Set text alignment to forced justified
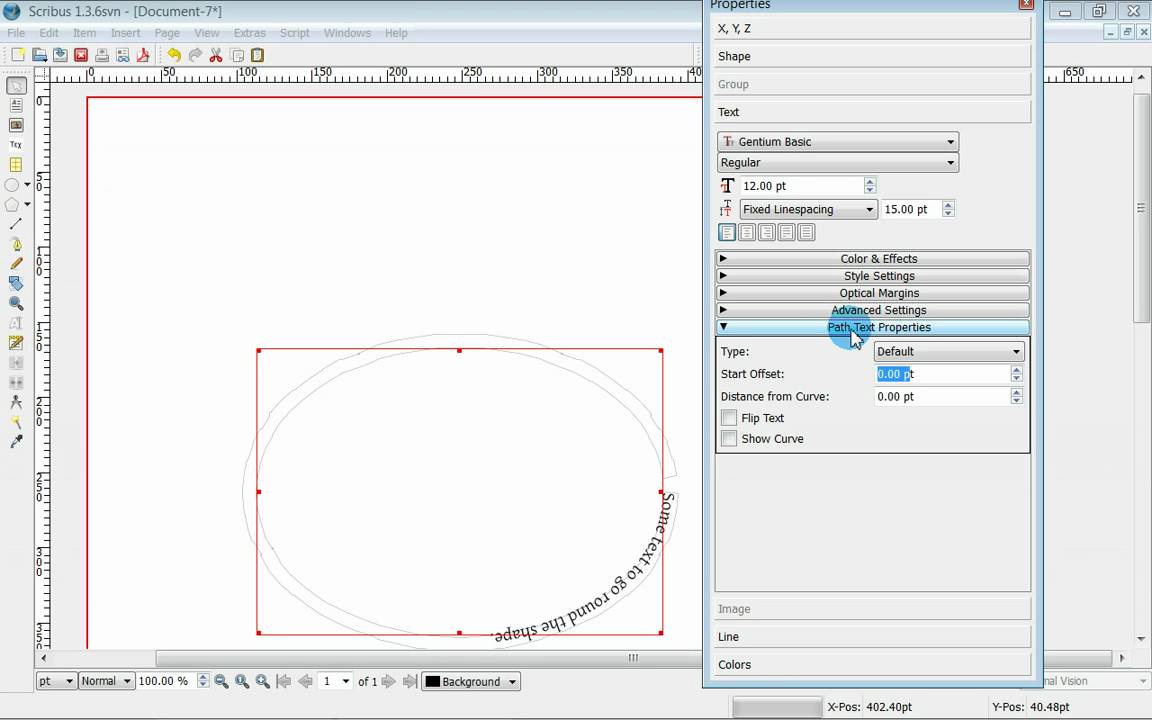Viewport: 1152px width, 720px height. tap(806, 232)
